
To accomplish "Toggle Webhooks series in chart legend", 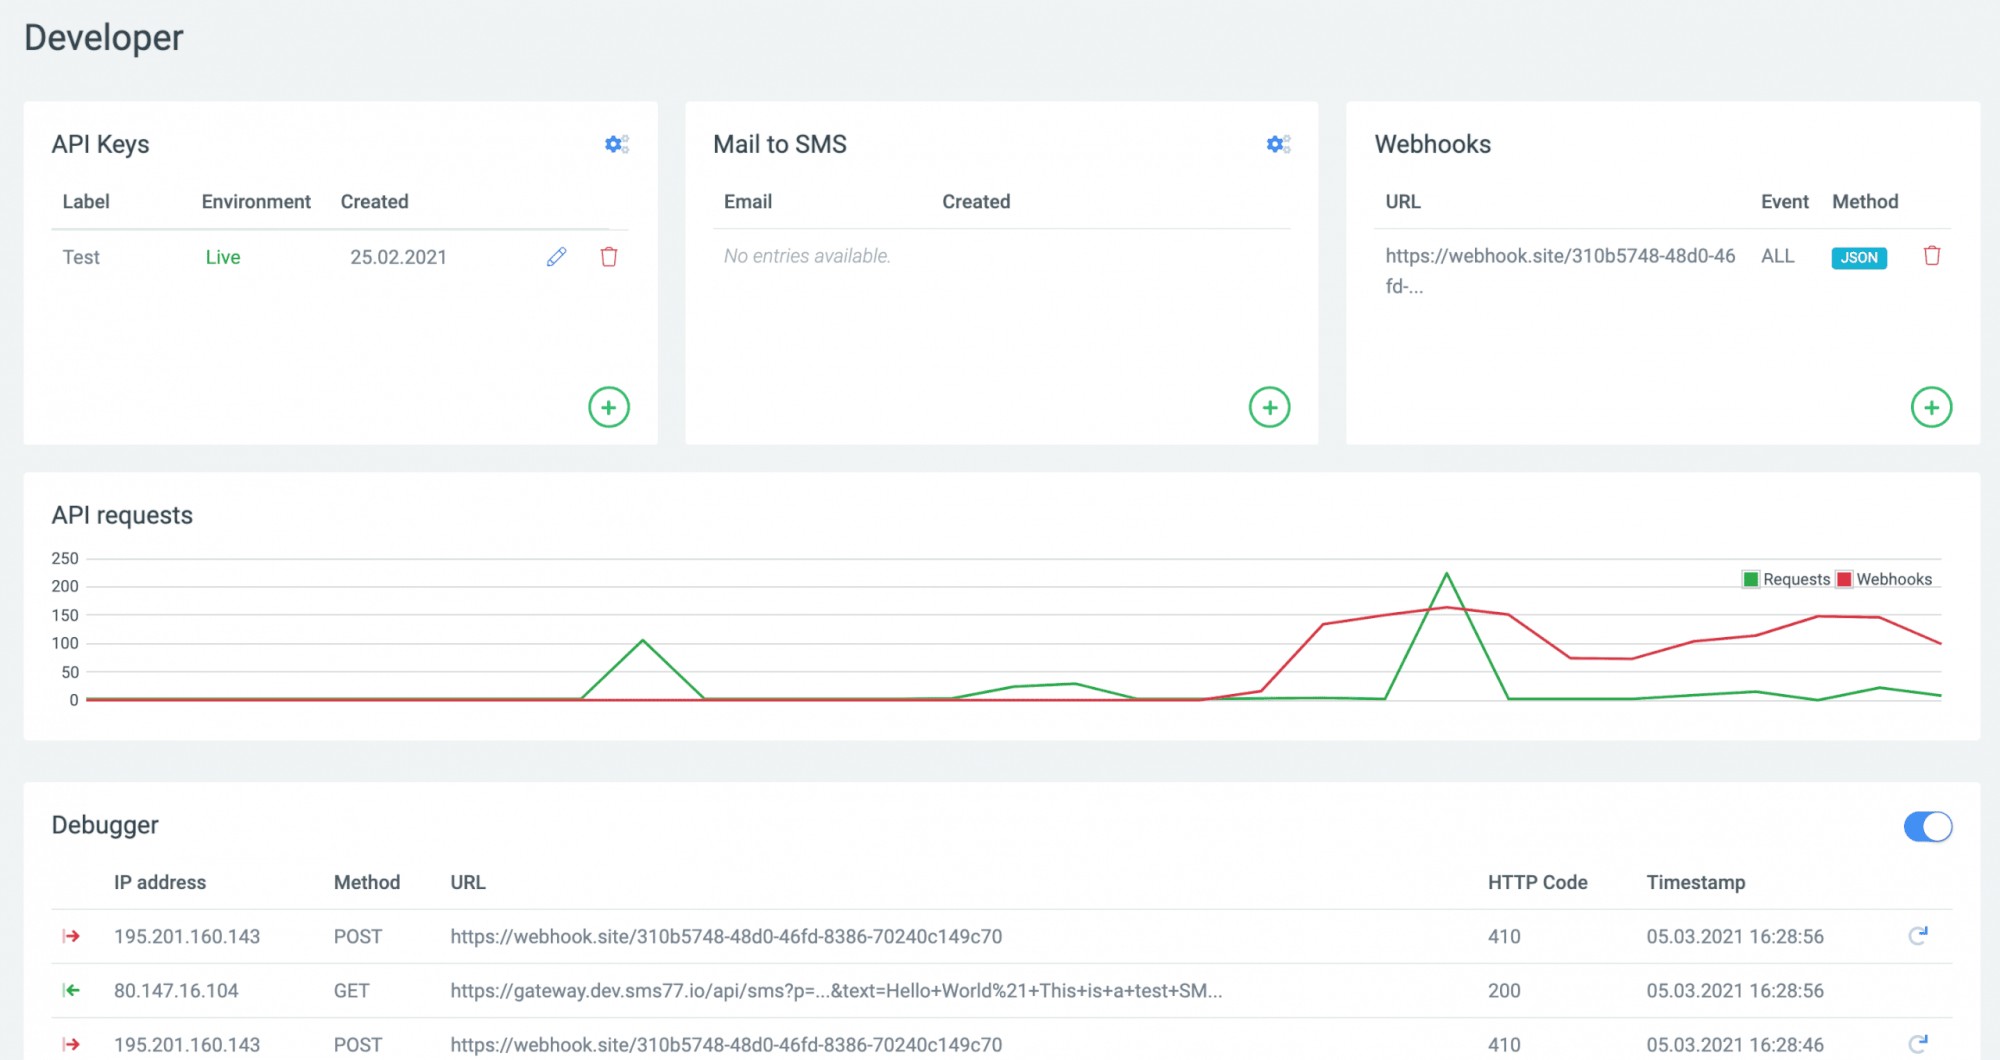I will pos(1884,579).
